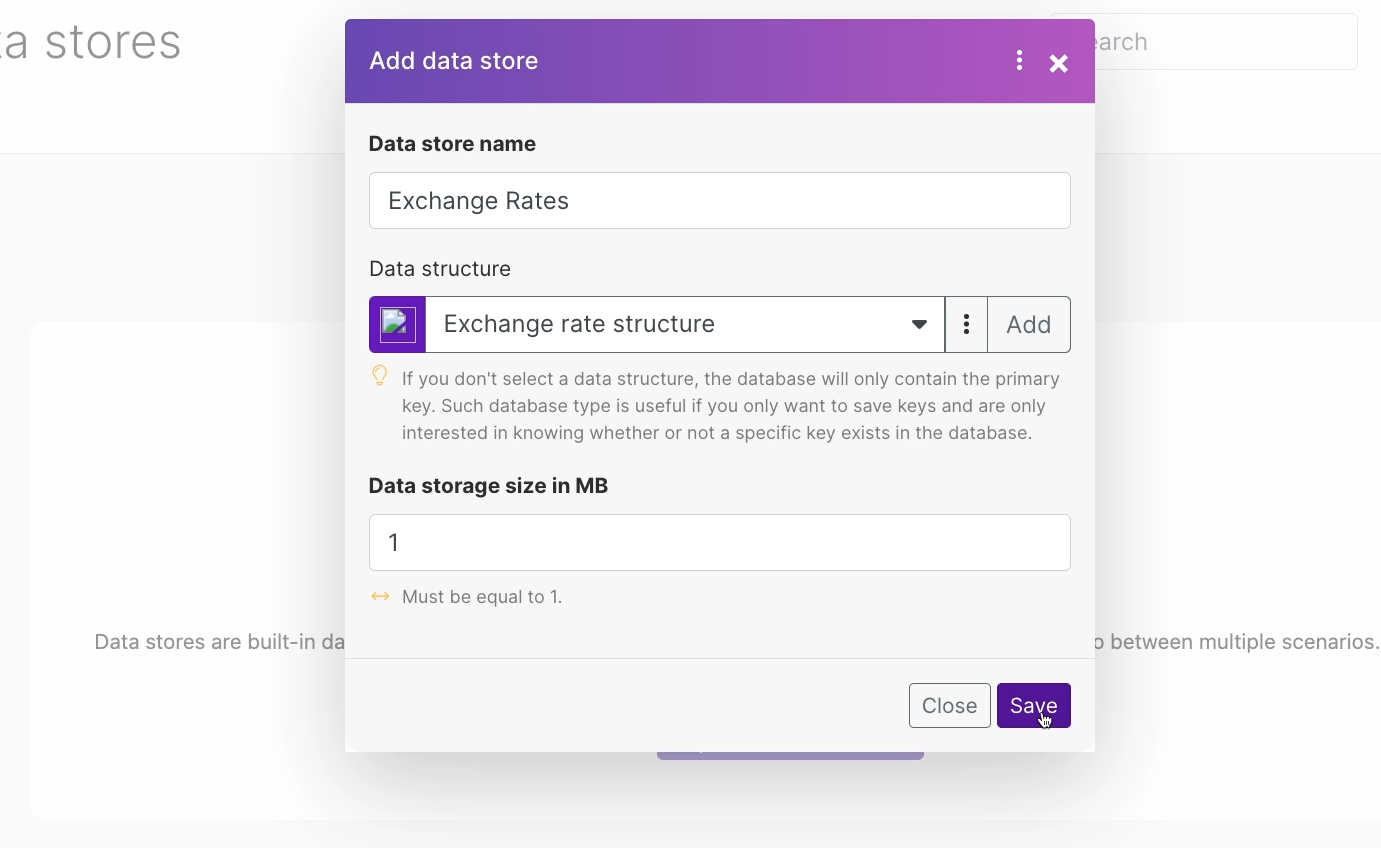Click Add to create a new data structure

click(x=1029, y=324)
